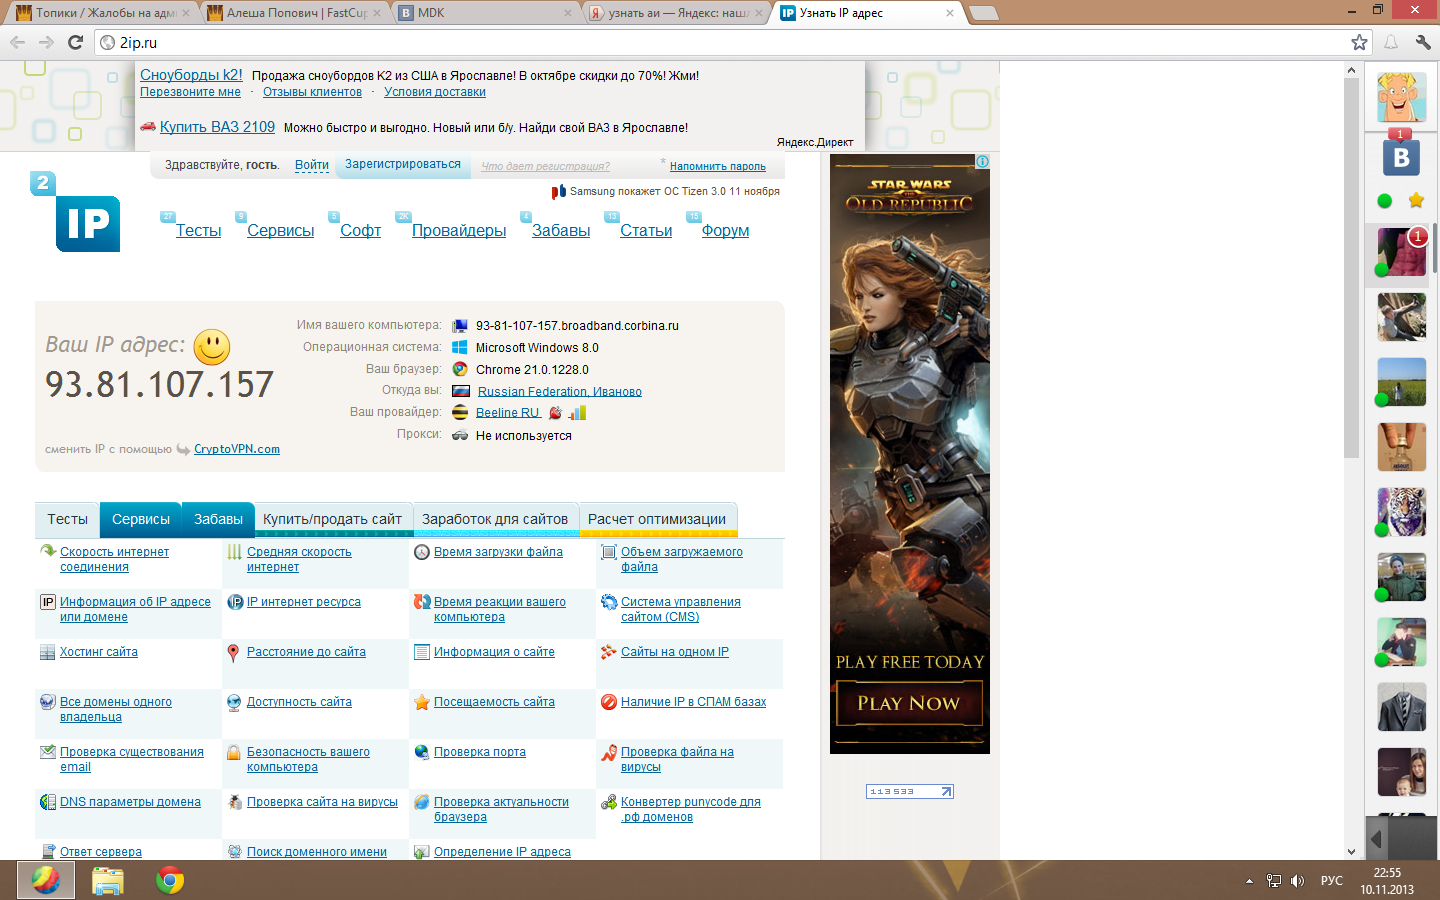Click the green status dot in sidebar
Image resolution: width=1440 pixels, height=900 pixels.
click(1385, 201)
